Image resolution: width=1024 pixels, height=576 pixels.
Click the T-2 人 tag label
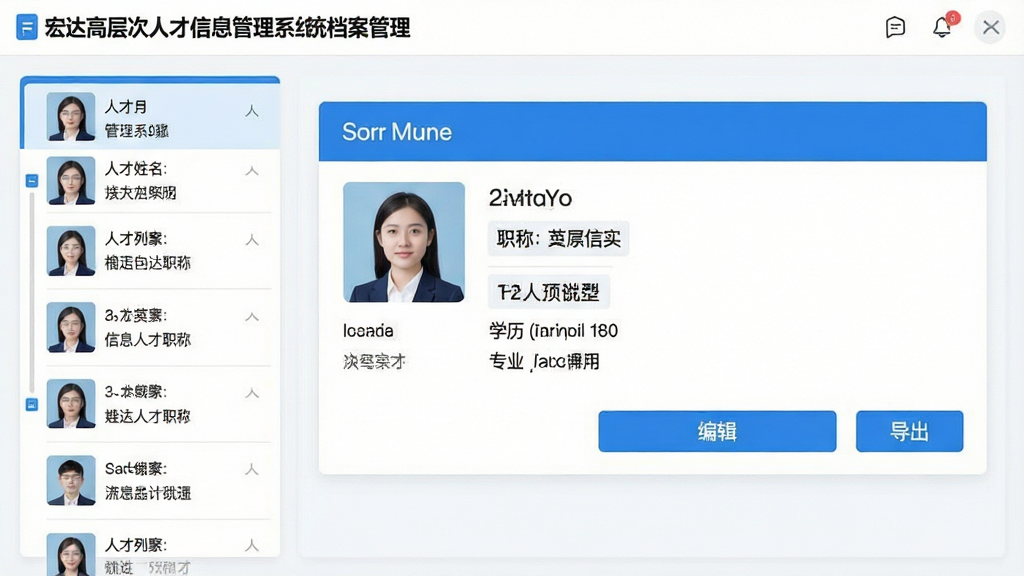pos(549,292)
